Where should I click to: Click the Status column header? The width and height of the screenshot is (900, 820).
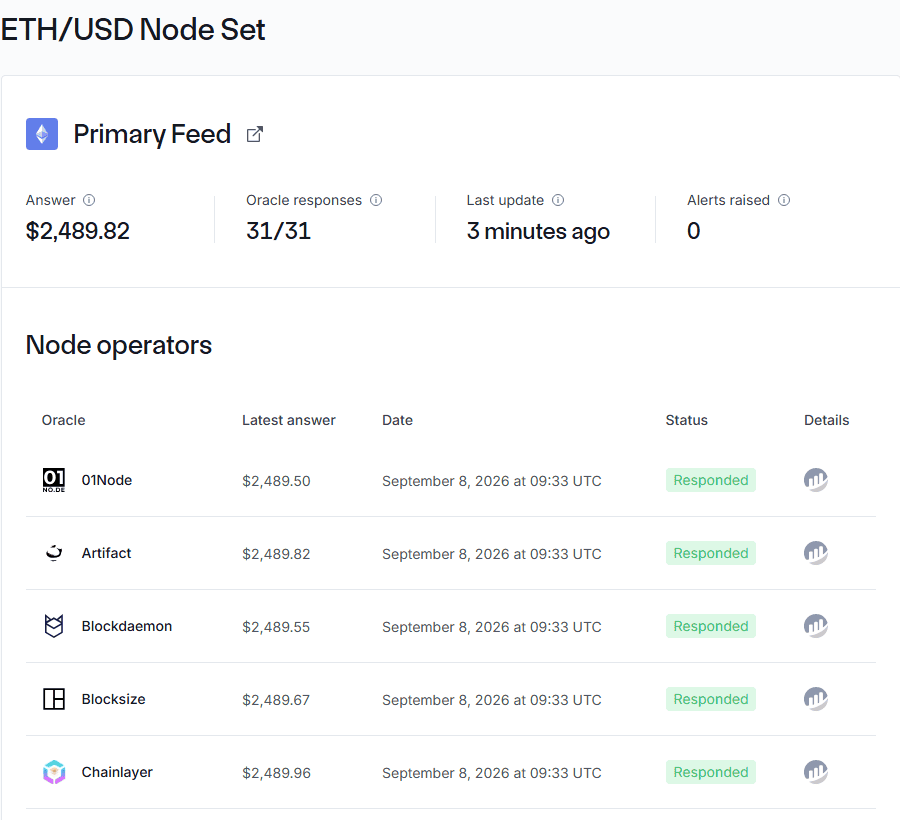686,420
